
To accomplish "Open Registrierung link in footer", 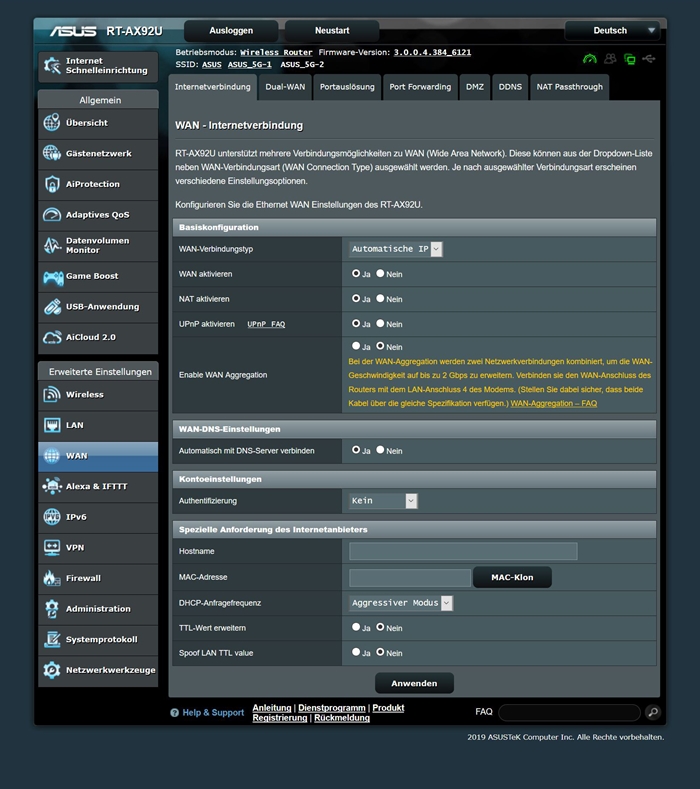I will tap(280, 718).
